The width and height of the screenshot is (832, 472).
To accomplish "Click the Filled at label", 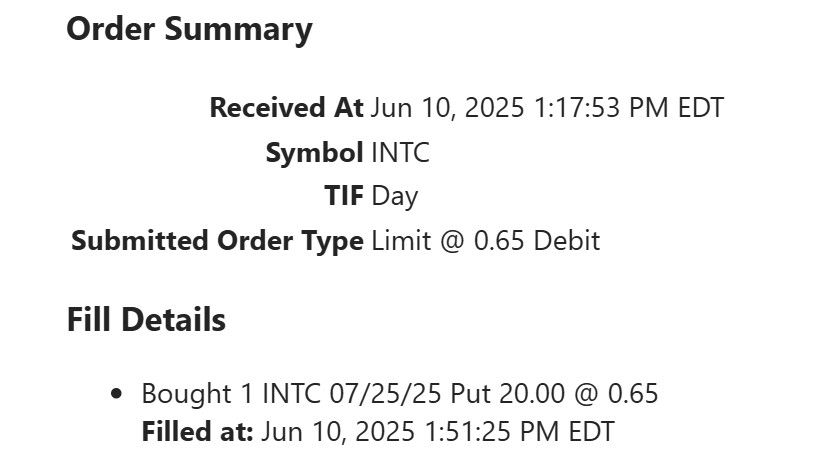I will [x=197, y=432].
